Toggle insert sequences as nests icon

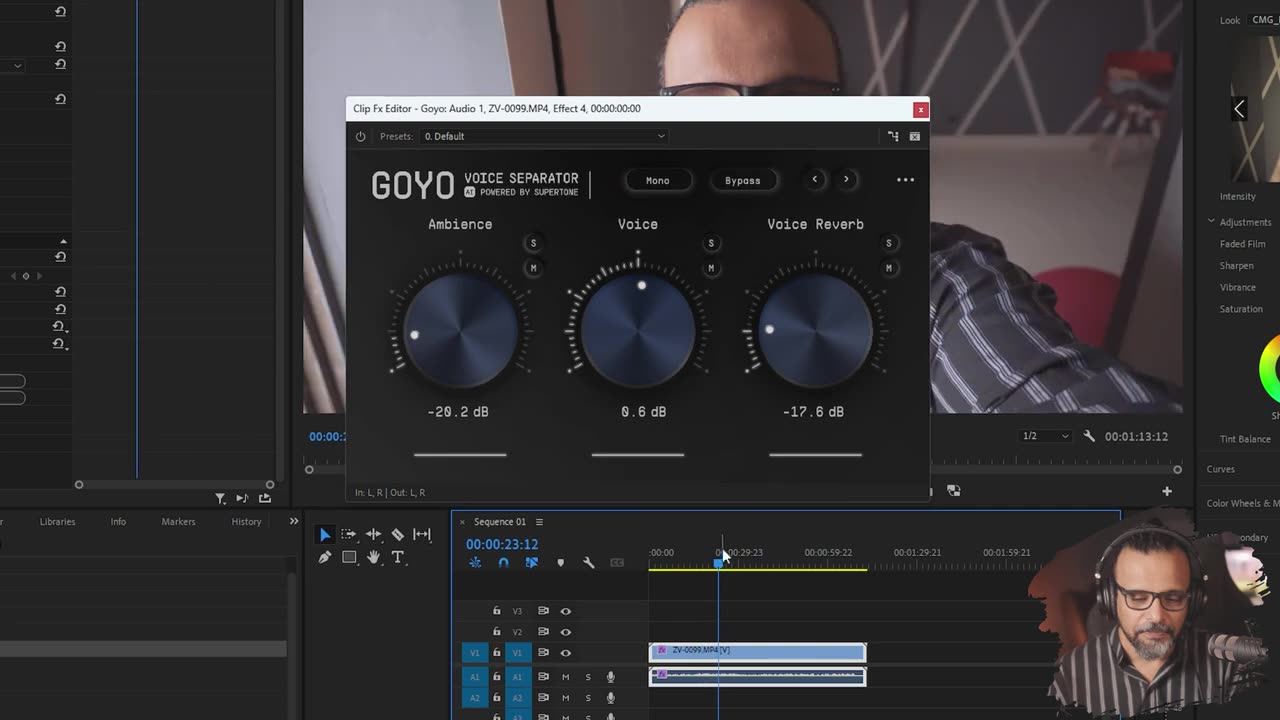(x=475, y=563)
